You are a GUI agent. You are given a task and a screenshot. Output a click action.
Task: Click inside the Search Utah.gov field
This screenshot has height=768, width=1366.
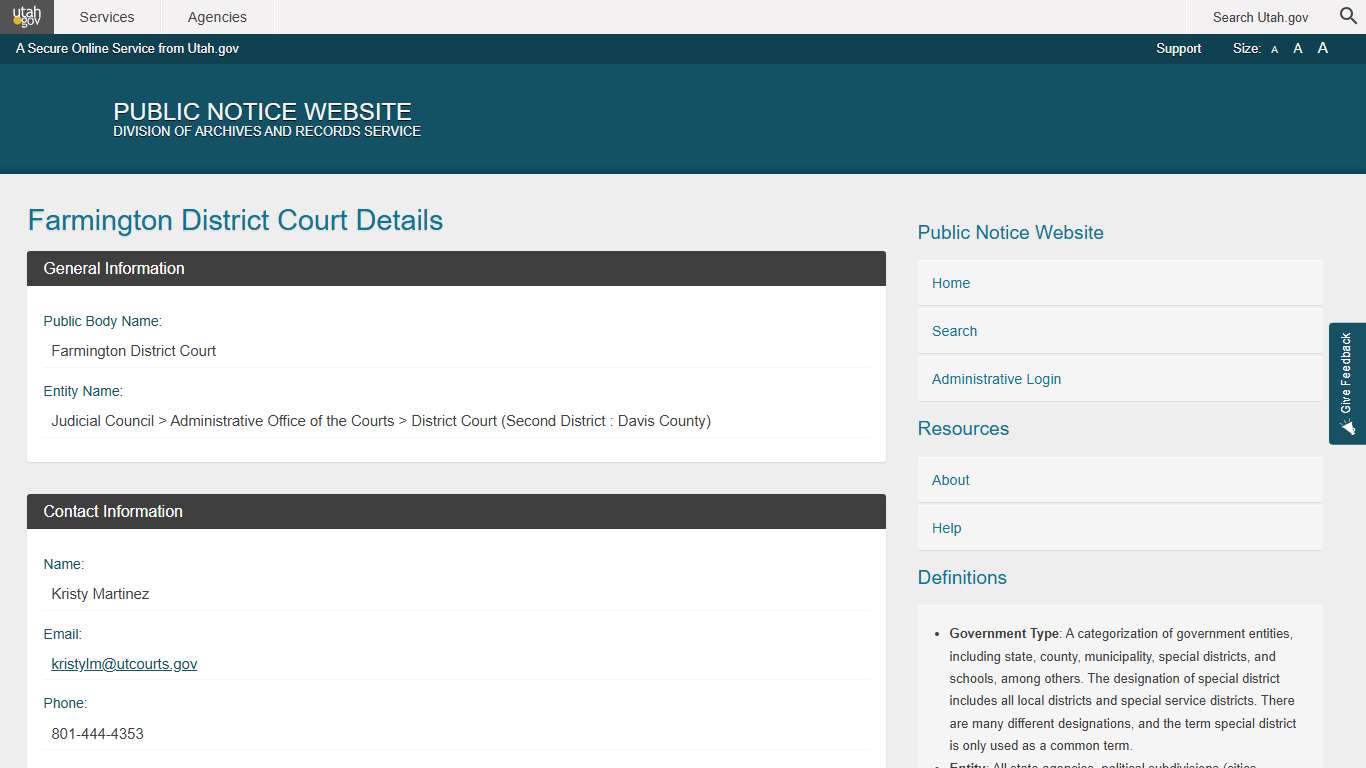pos(1259,17)
